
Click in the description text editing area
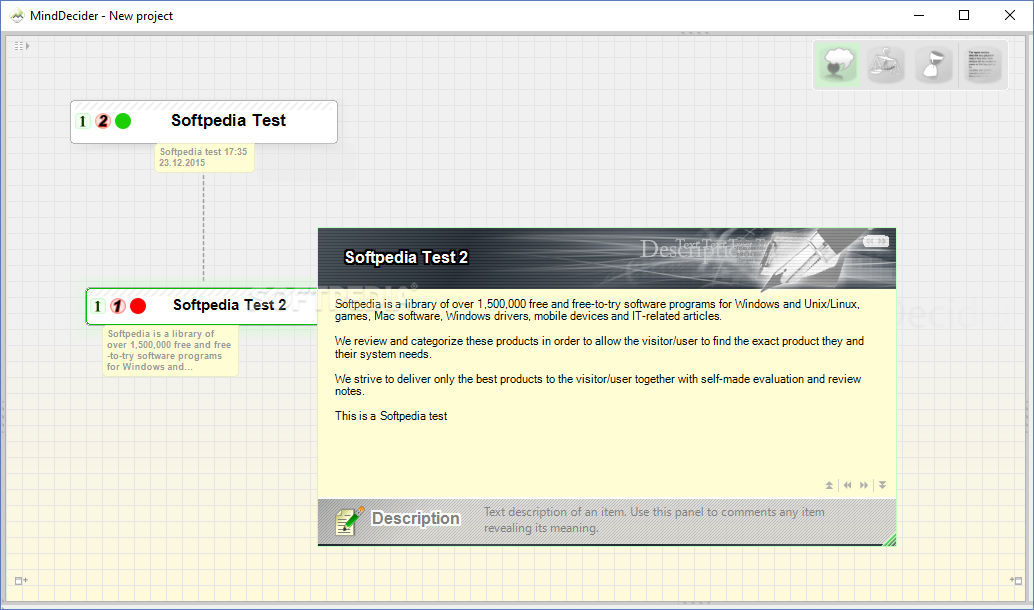coord(607,394)
